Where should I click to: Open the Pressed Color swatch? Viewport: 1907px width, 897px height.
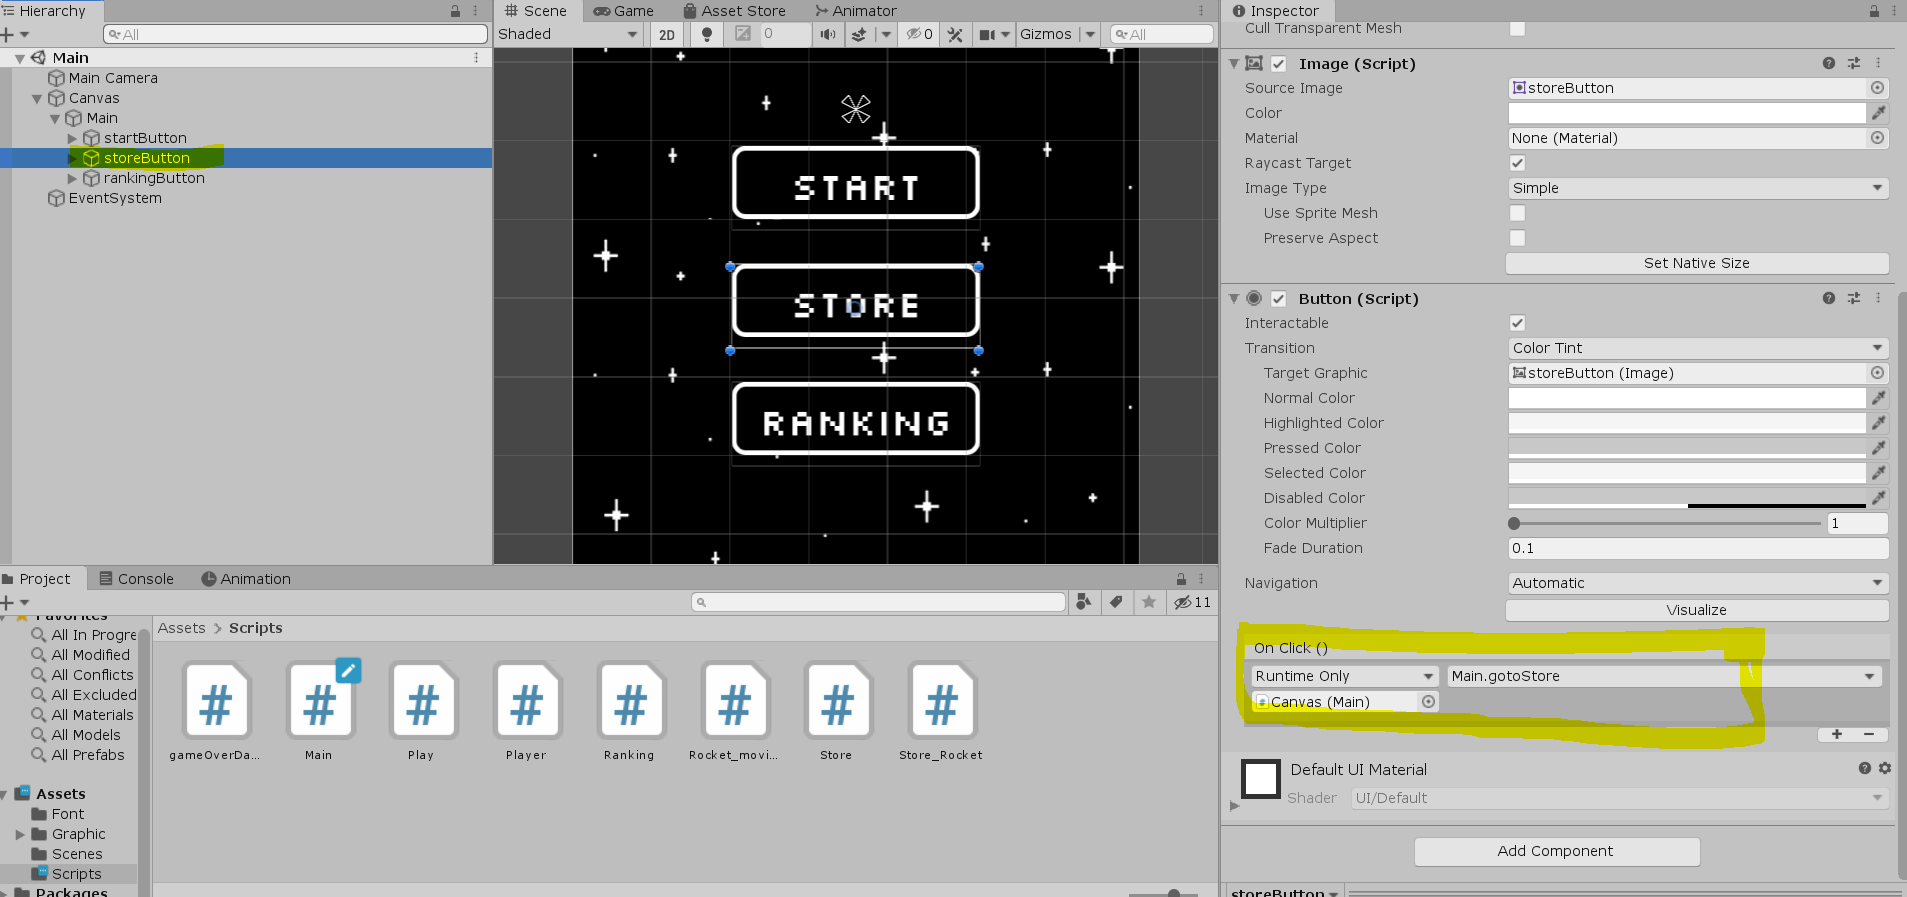click(1687, 448)
